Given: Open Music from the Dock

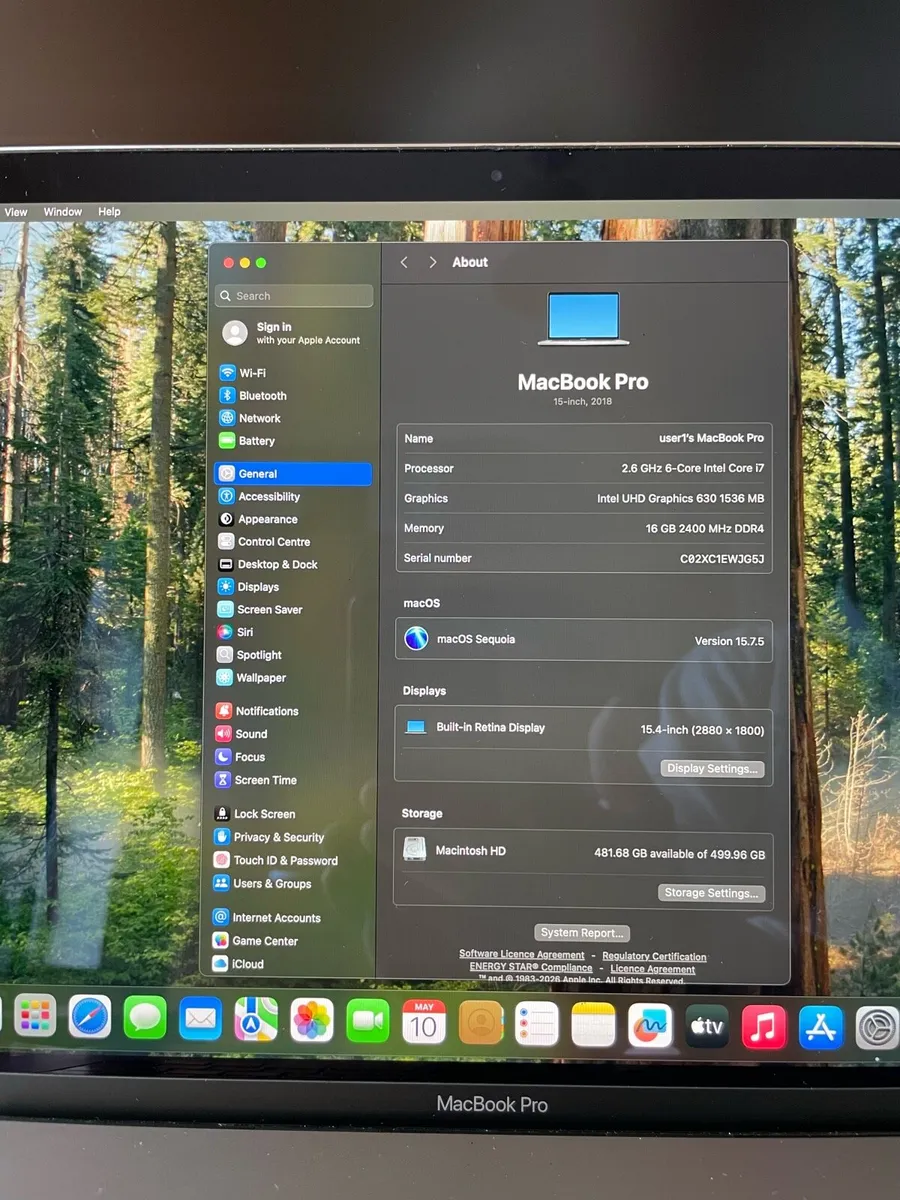Looking at the screenshot, I should 764,1027.
